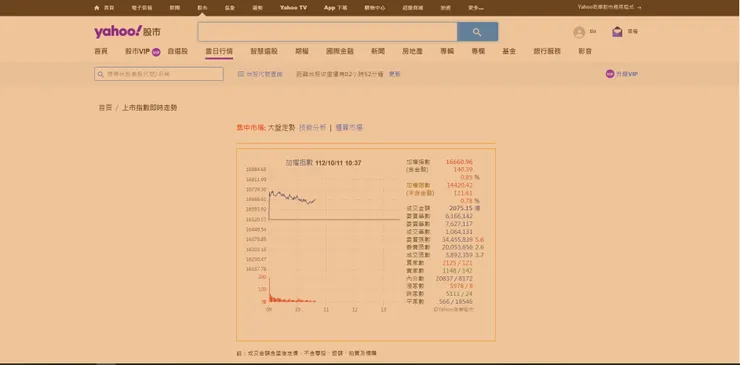The width and height of the screenshot is (740, 365).
Task: Click the value 6,166,142
Action: tap(459, 216)
